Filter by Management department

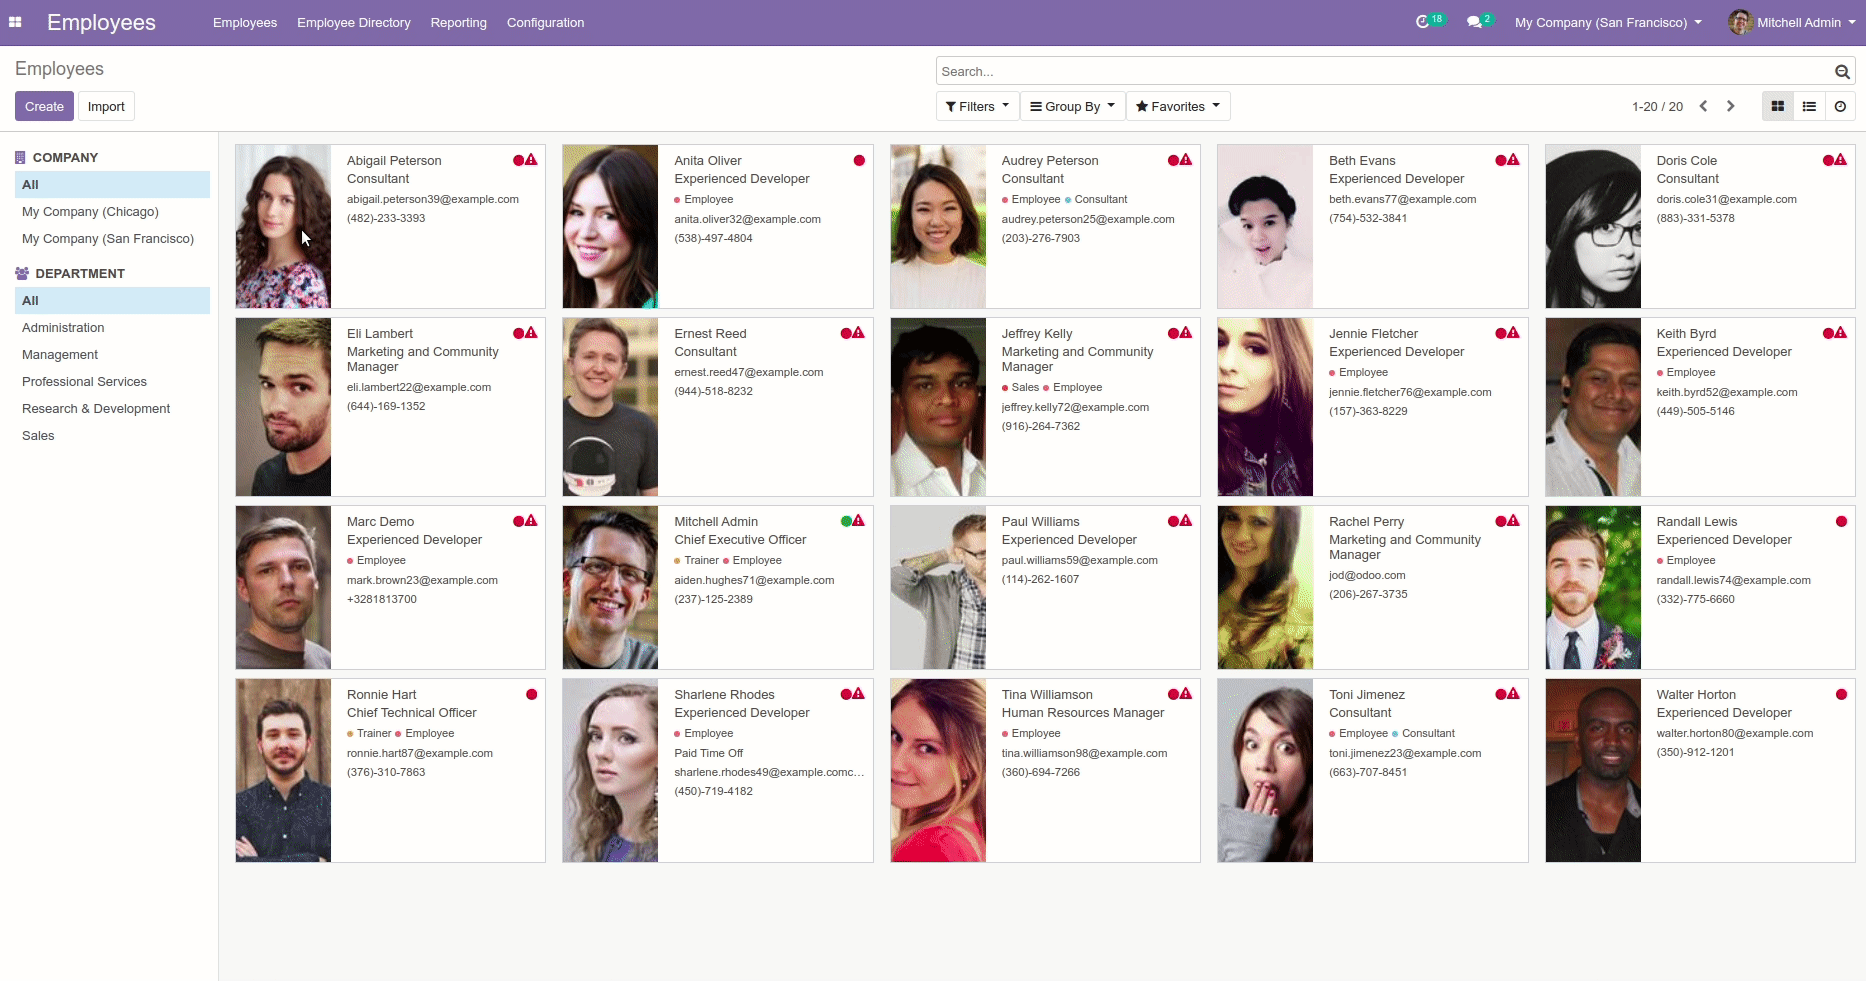pos(112,354)
